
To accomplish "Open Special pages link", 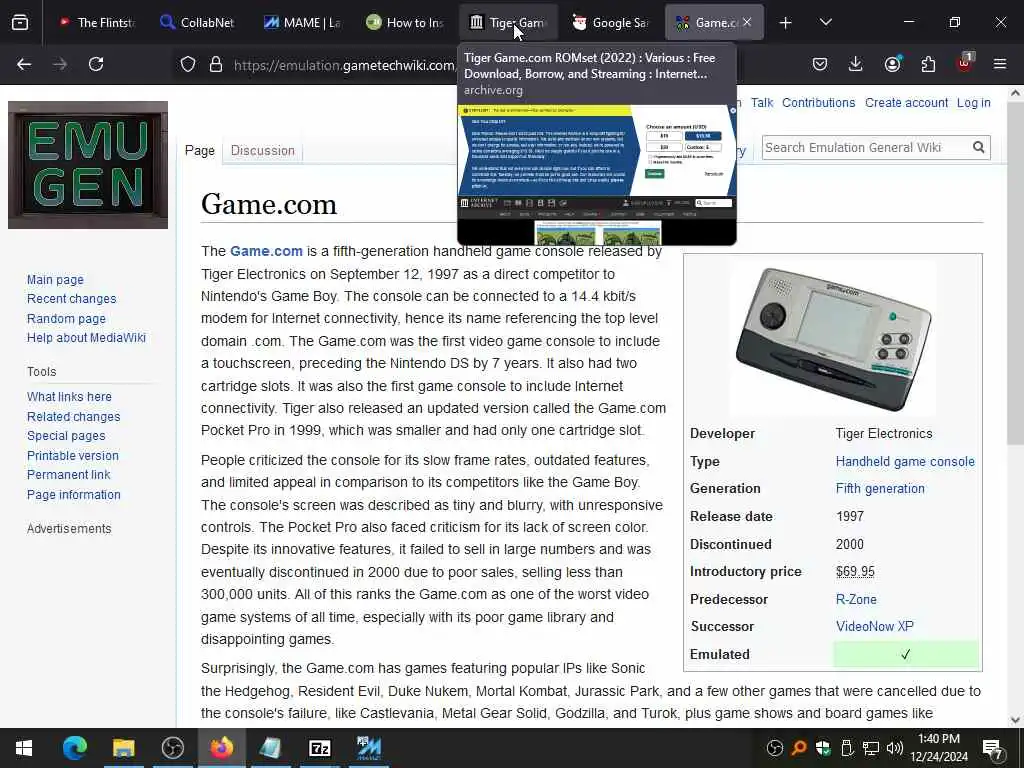I will 66,436.
